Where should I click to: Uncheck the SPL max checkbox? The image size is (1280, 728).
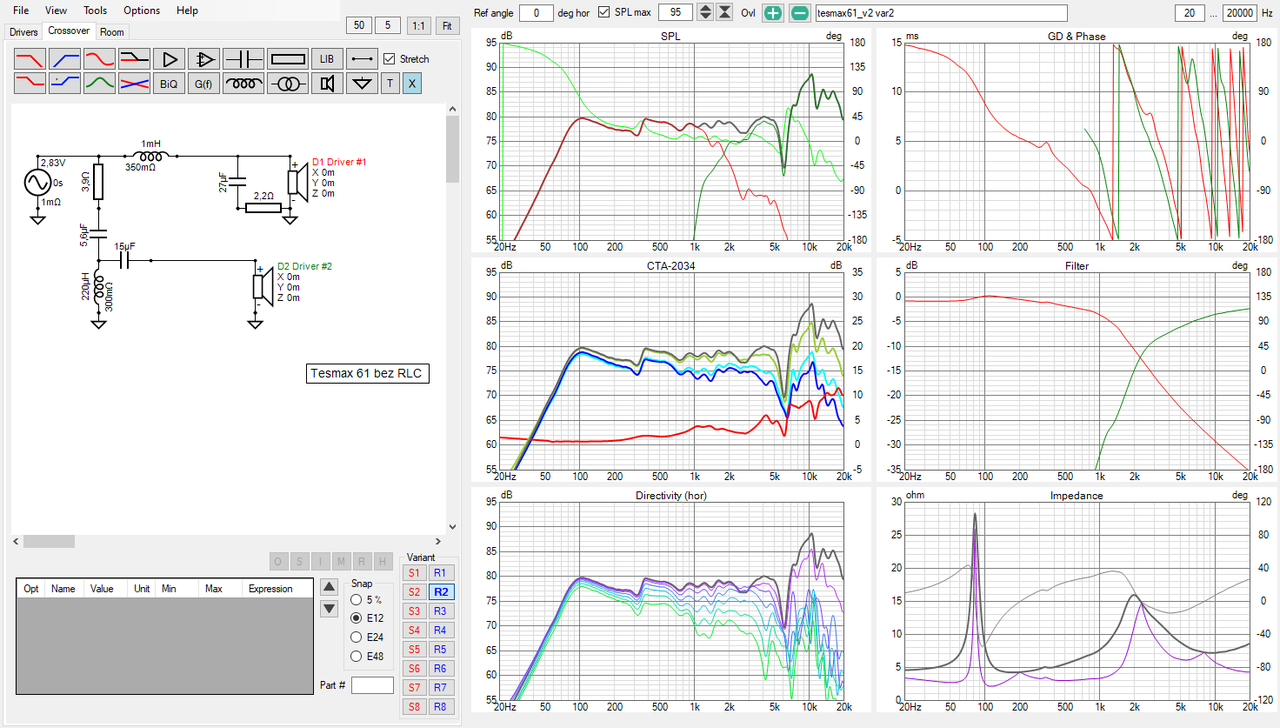click(x=605, y=12)
